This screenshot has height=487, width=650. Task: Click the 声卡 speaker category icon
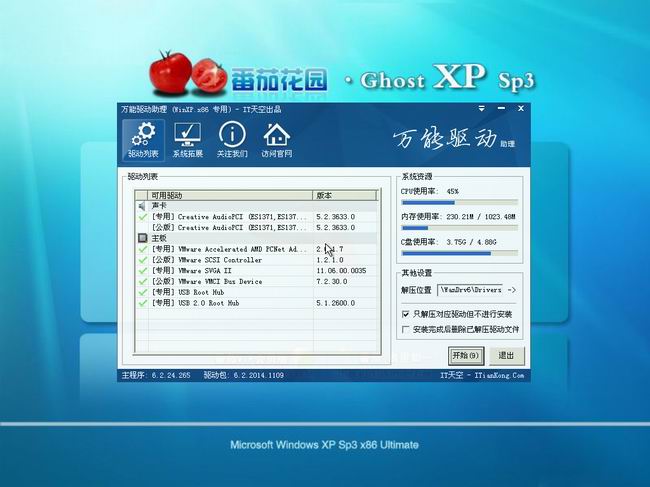(142, 206)
